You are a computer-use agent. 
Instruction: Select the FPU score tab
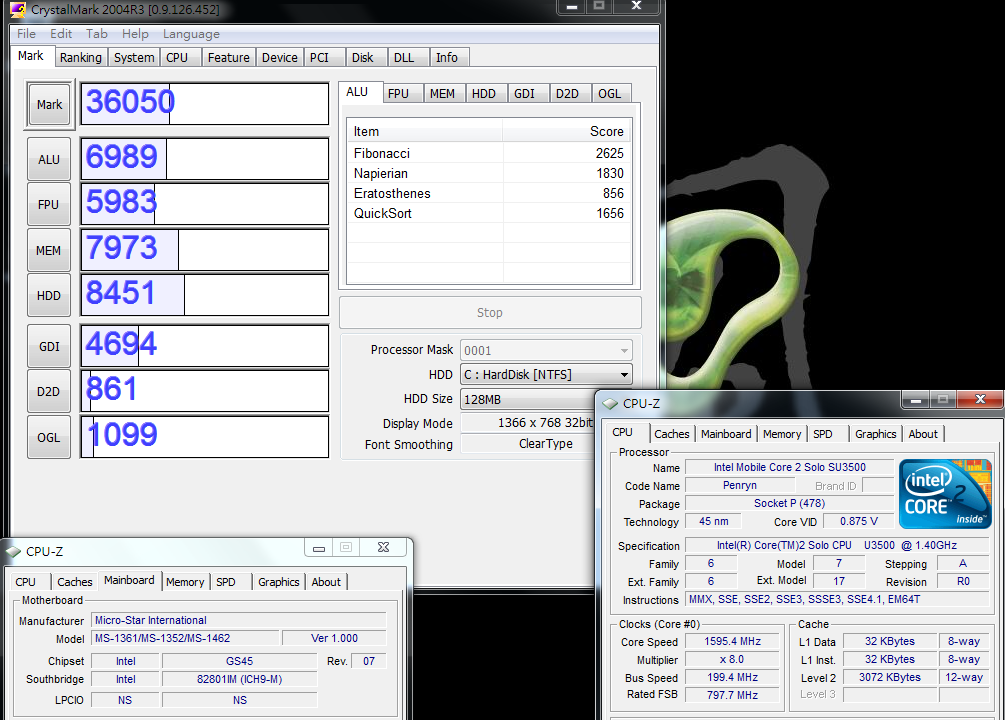tap(398, 94)
